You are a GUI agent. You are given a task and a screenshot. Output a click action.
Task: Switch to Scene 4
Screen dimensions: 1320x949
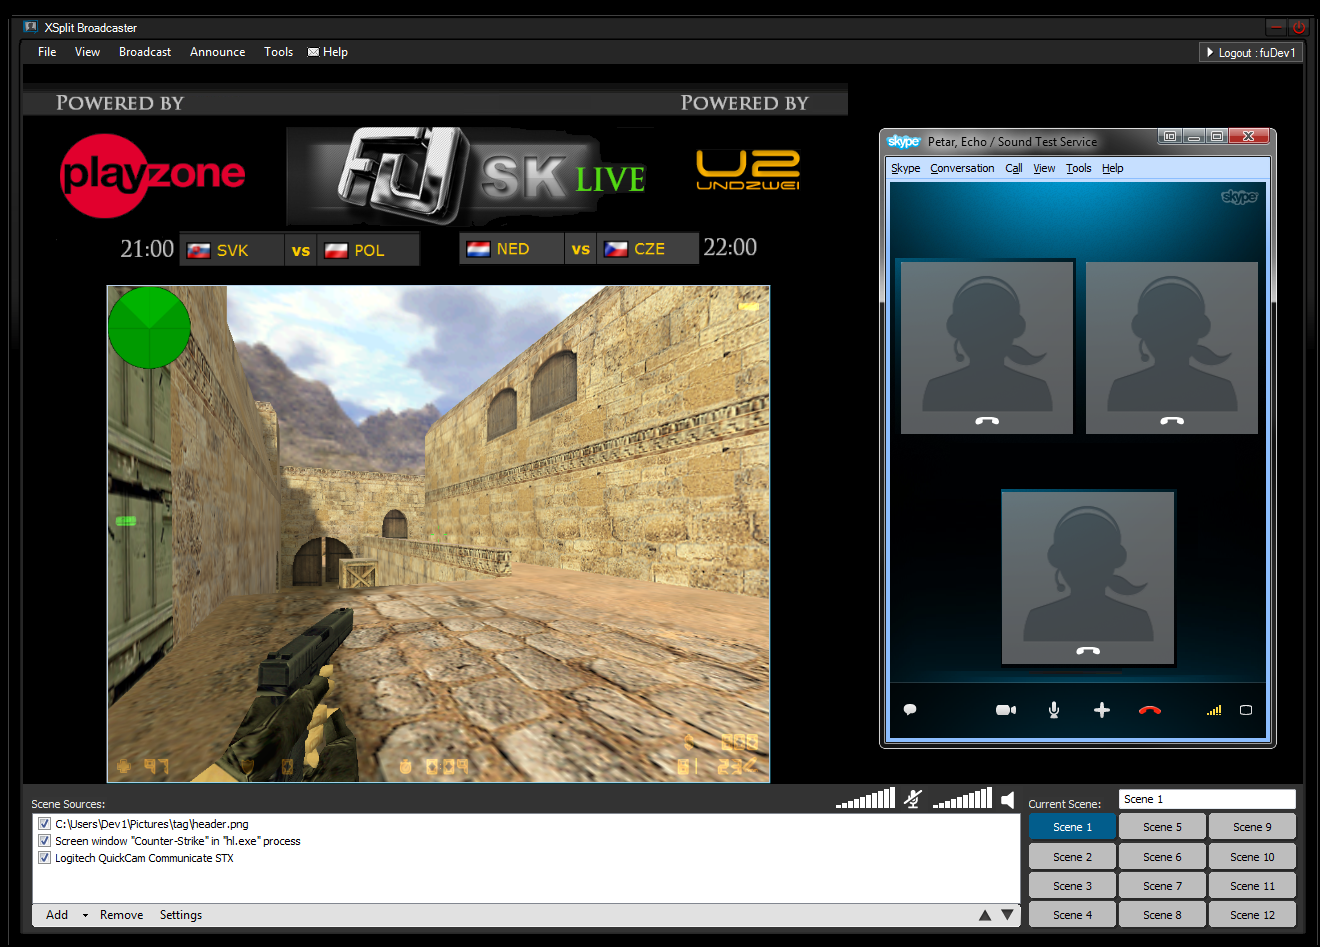coord(1072,915)
